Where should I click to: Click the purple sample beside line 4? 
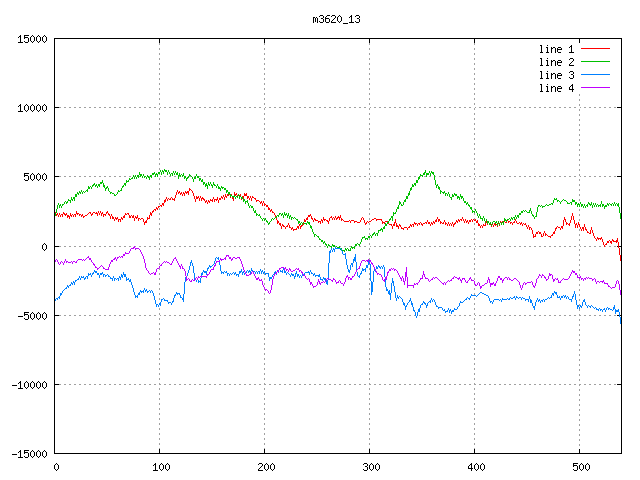coord(596,87)
